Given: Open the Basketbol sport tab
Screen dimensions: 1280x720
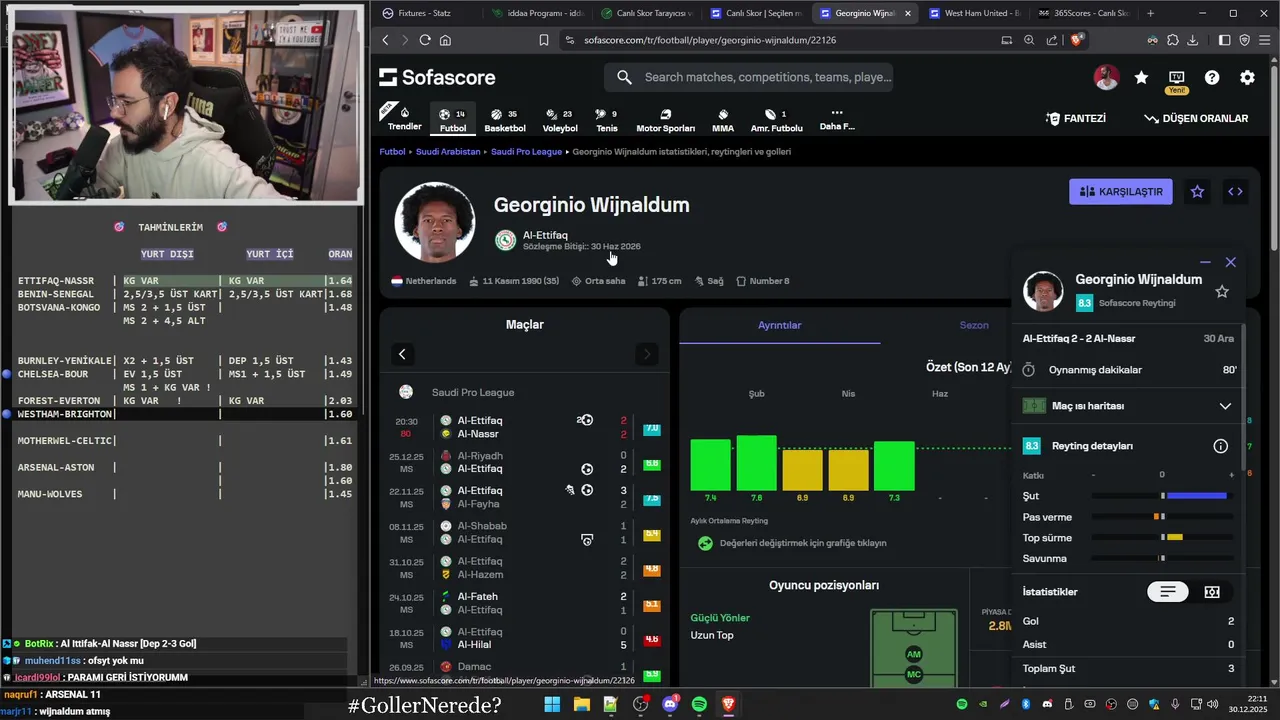Looking at the screenshot, I should (505, 119).
